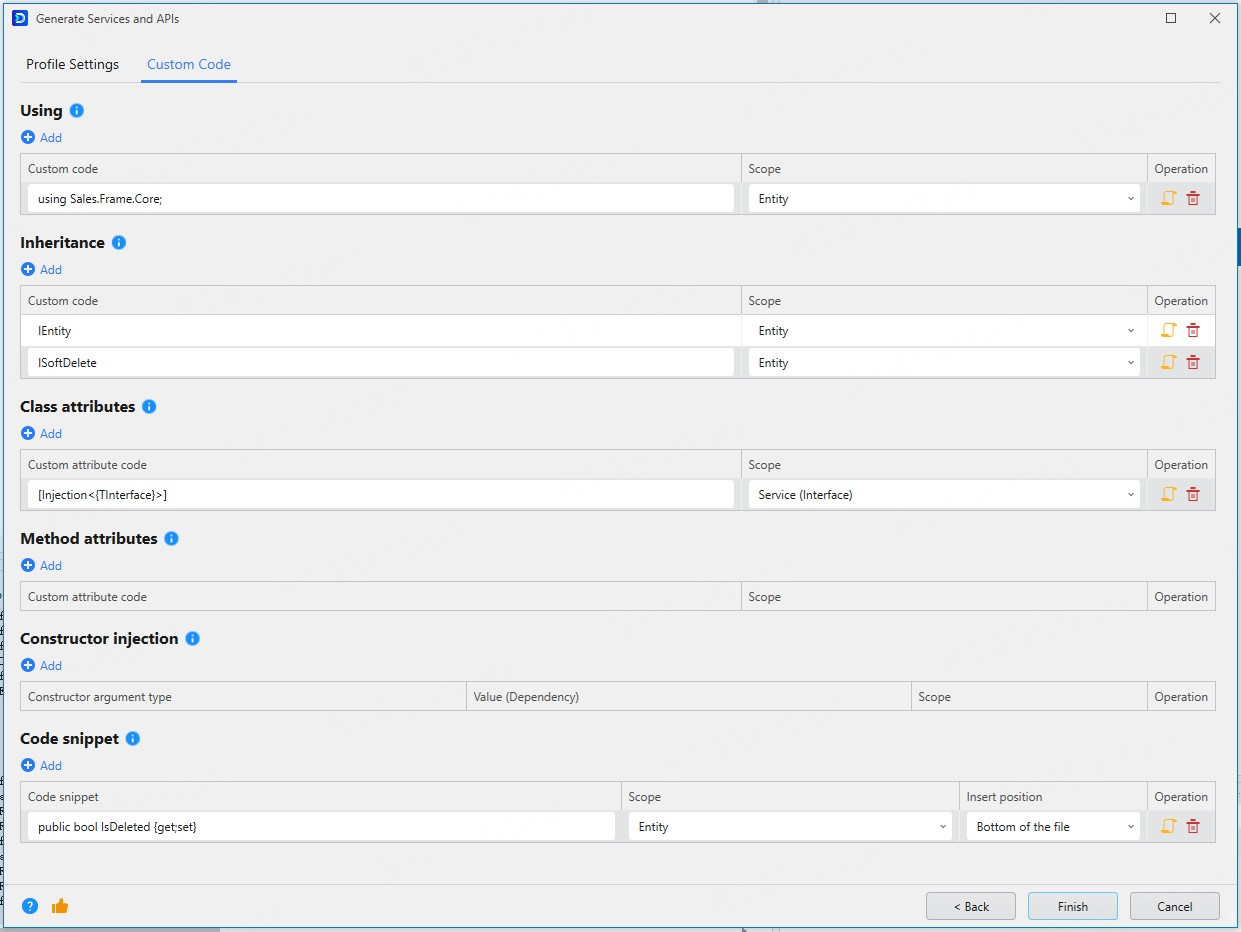
Task: Delete the 'using Sales.Frame.Core;' row
Action: pos(1193,199)
